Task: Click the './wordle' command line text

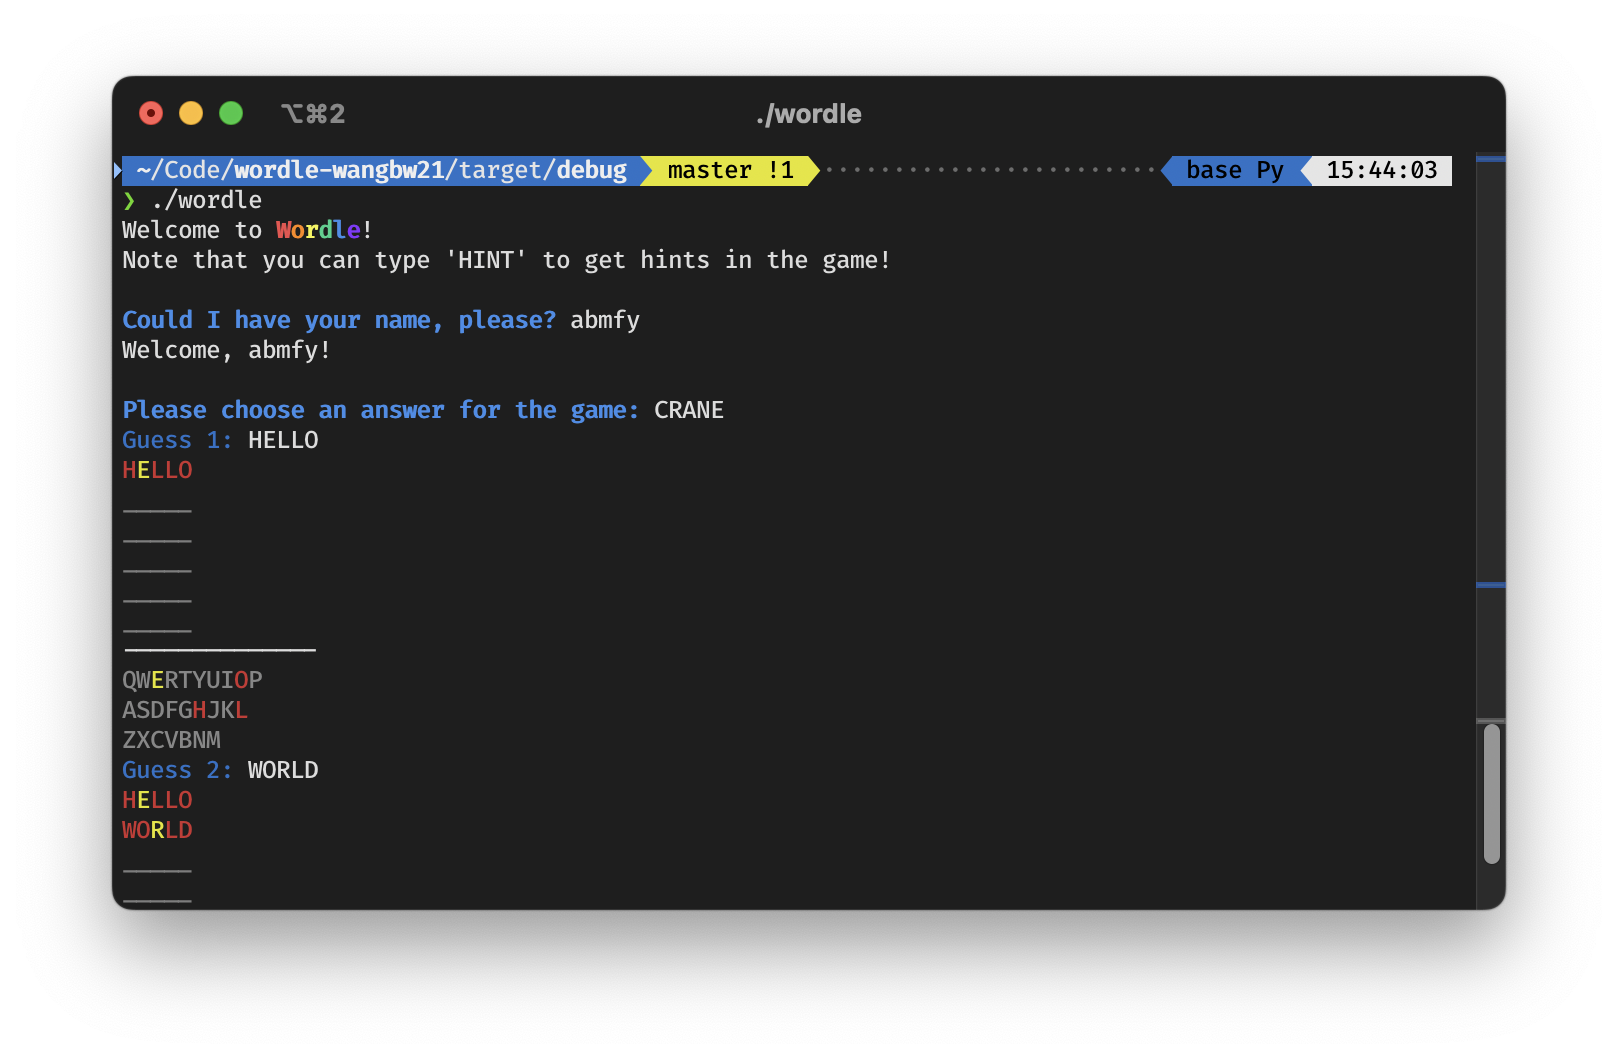Action: tap(207, 200)
